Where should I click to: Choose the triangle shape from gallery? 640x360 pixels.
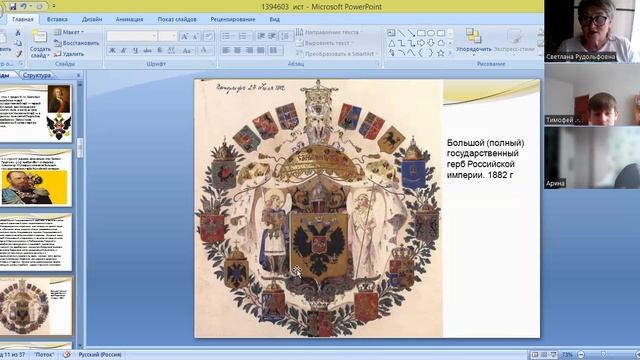tap(391, 43)
